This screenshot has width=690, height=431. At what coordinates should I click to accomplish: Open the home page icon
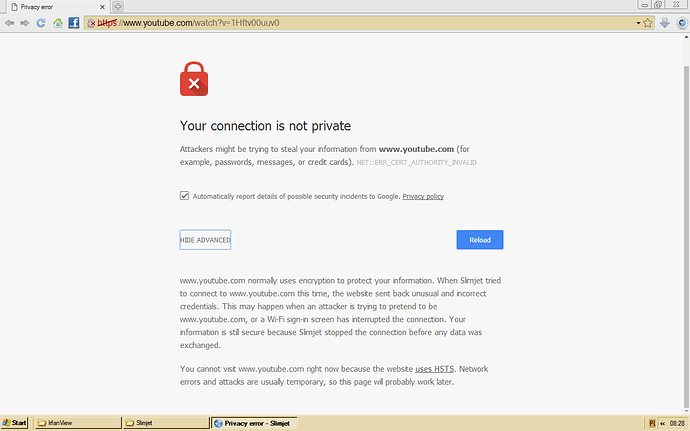pyautogui.click(x=58, y=23)
